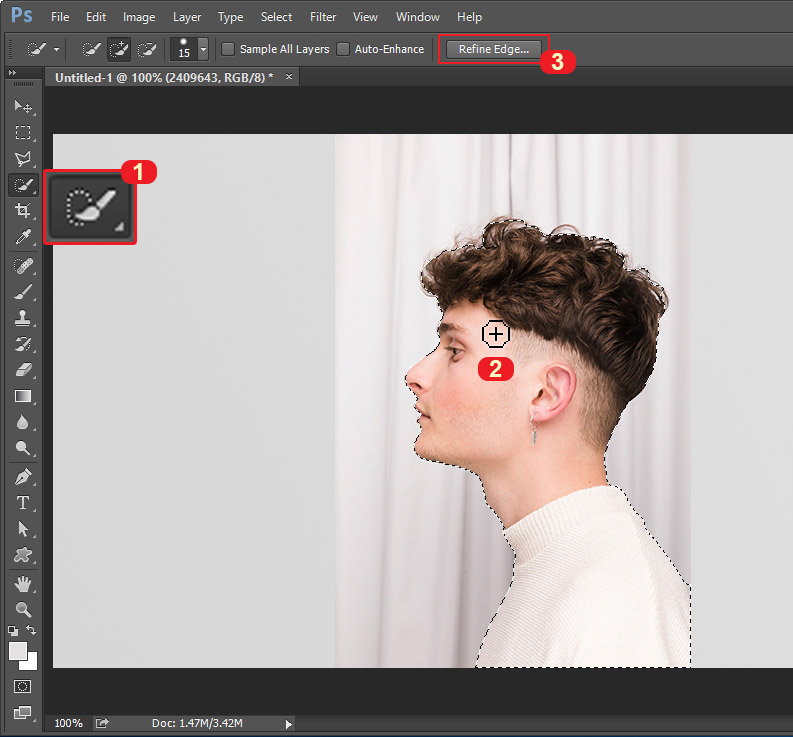Viewport: 793px width, 737px height.
Task: Select the History Brush tool
Action: click(23, 344)
